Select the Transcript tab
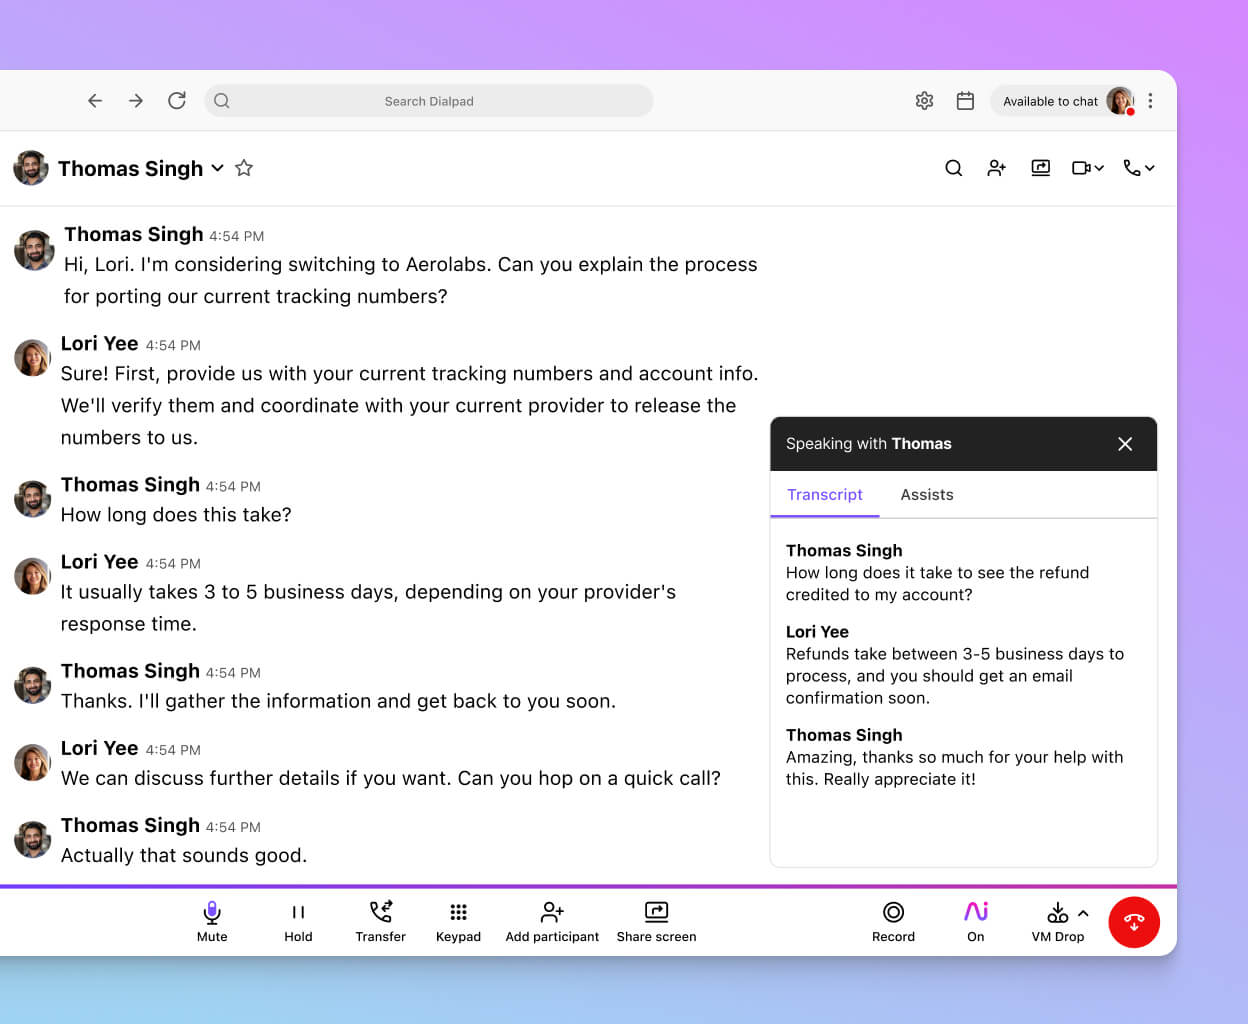The height and width of the screenshot is (1024, 1248). pos(825,494)
